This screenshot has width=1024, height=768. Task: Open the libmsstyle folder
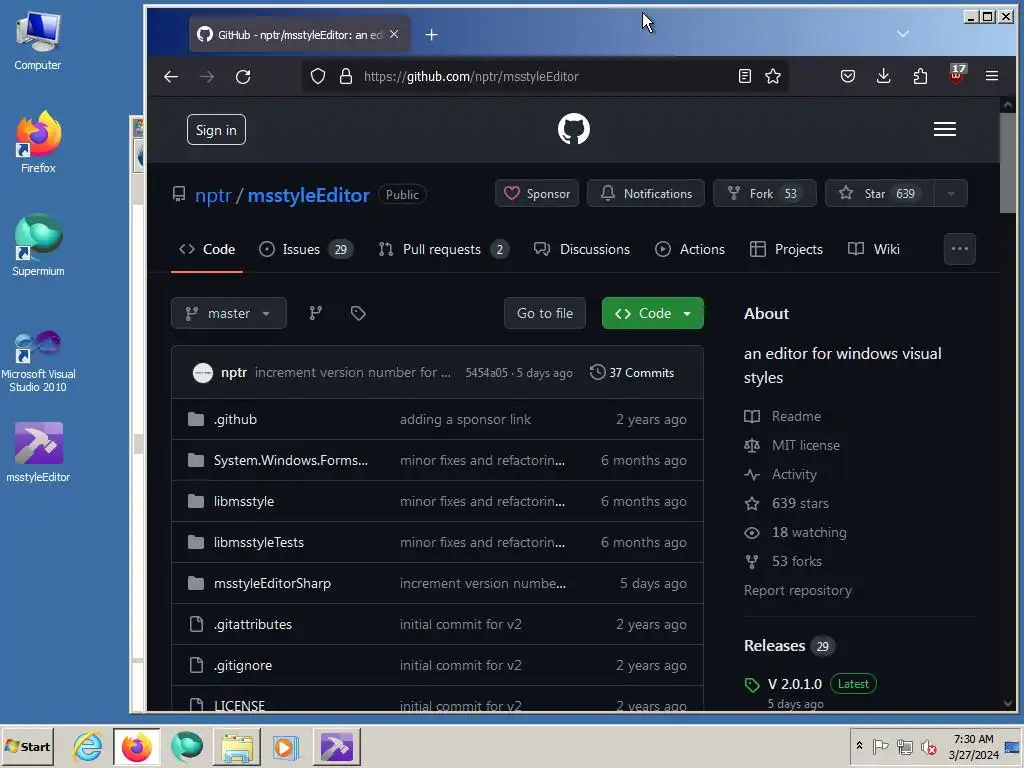pyautogui.click(x=244, y=502)
